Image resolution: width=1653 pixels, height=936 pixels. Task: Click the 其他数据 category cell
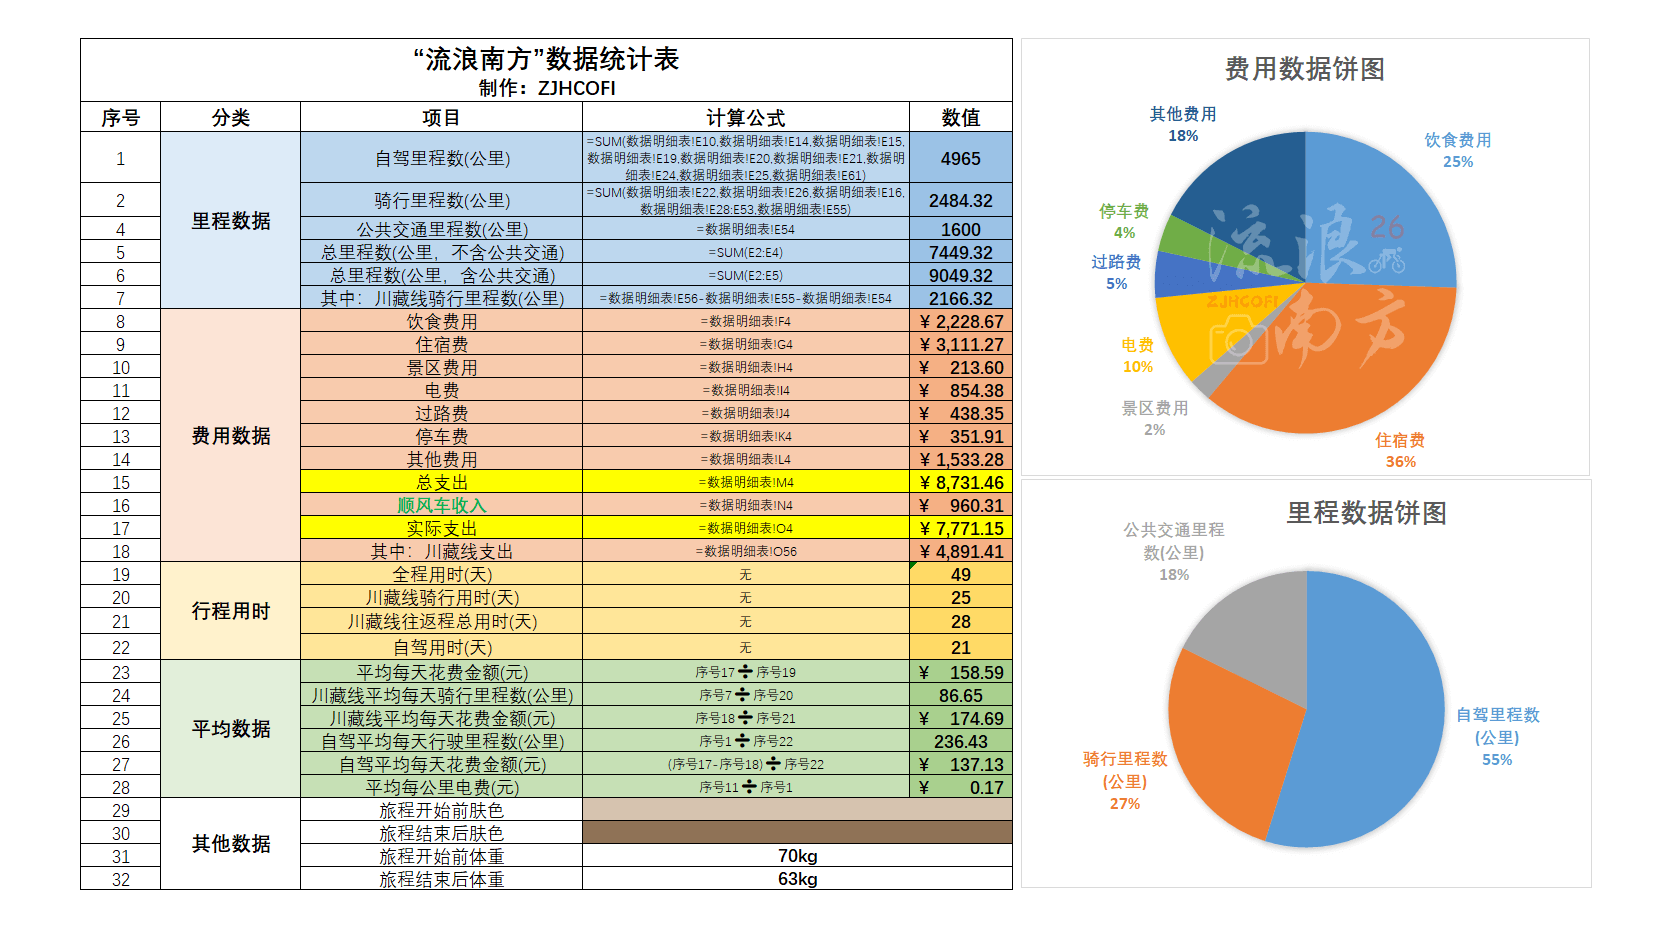tap(231, 843)
